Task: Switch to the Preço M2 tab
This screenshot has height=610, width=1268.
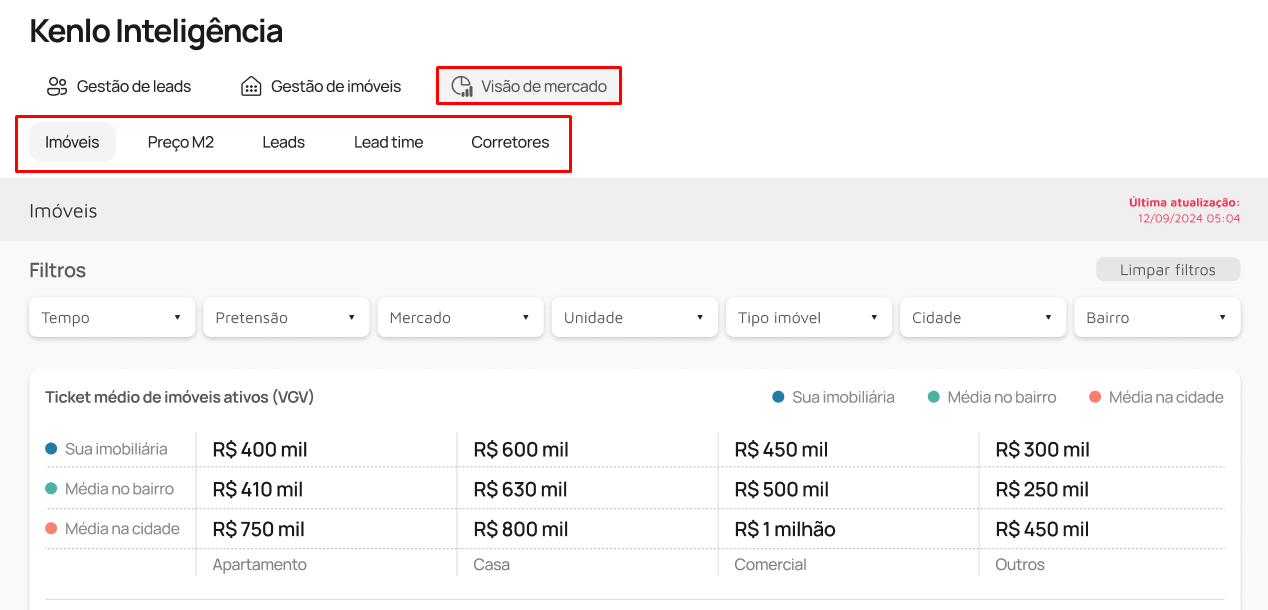Action: tap(181, 142)
